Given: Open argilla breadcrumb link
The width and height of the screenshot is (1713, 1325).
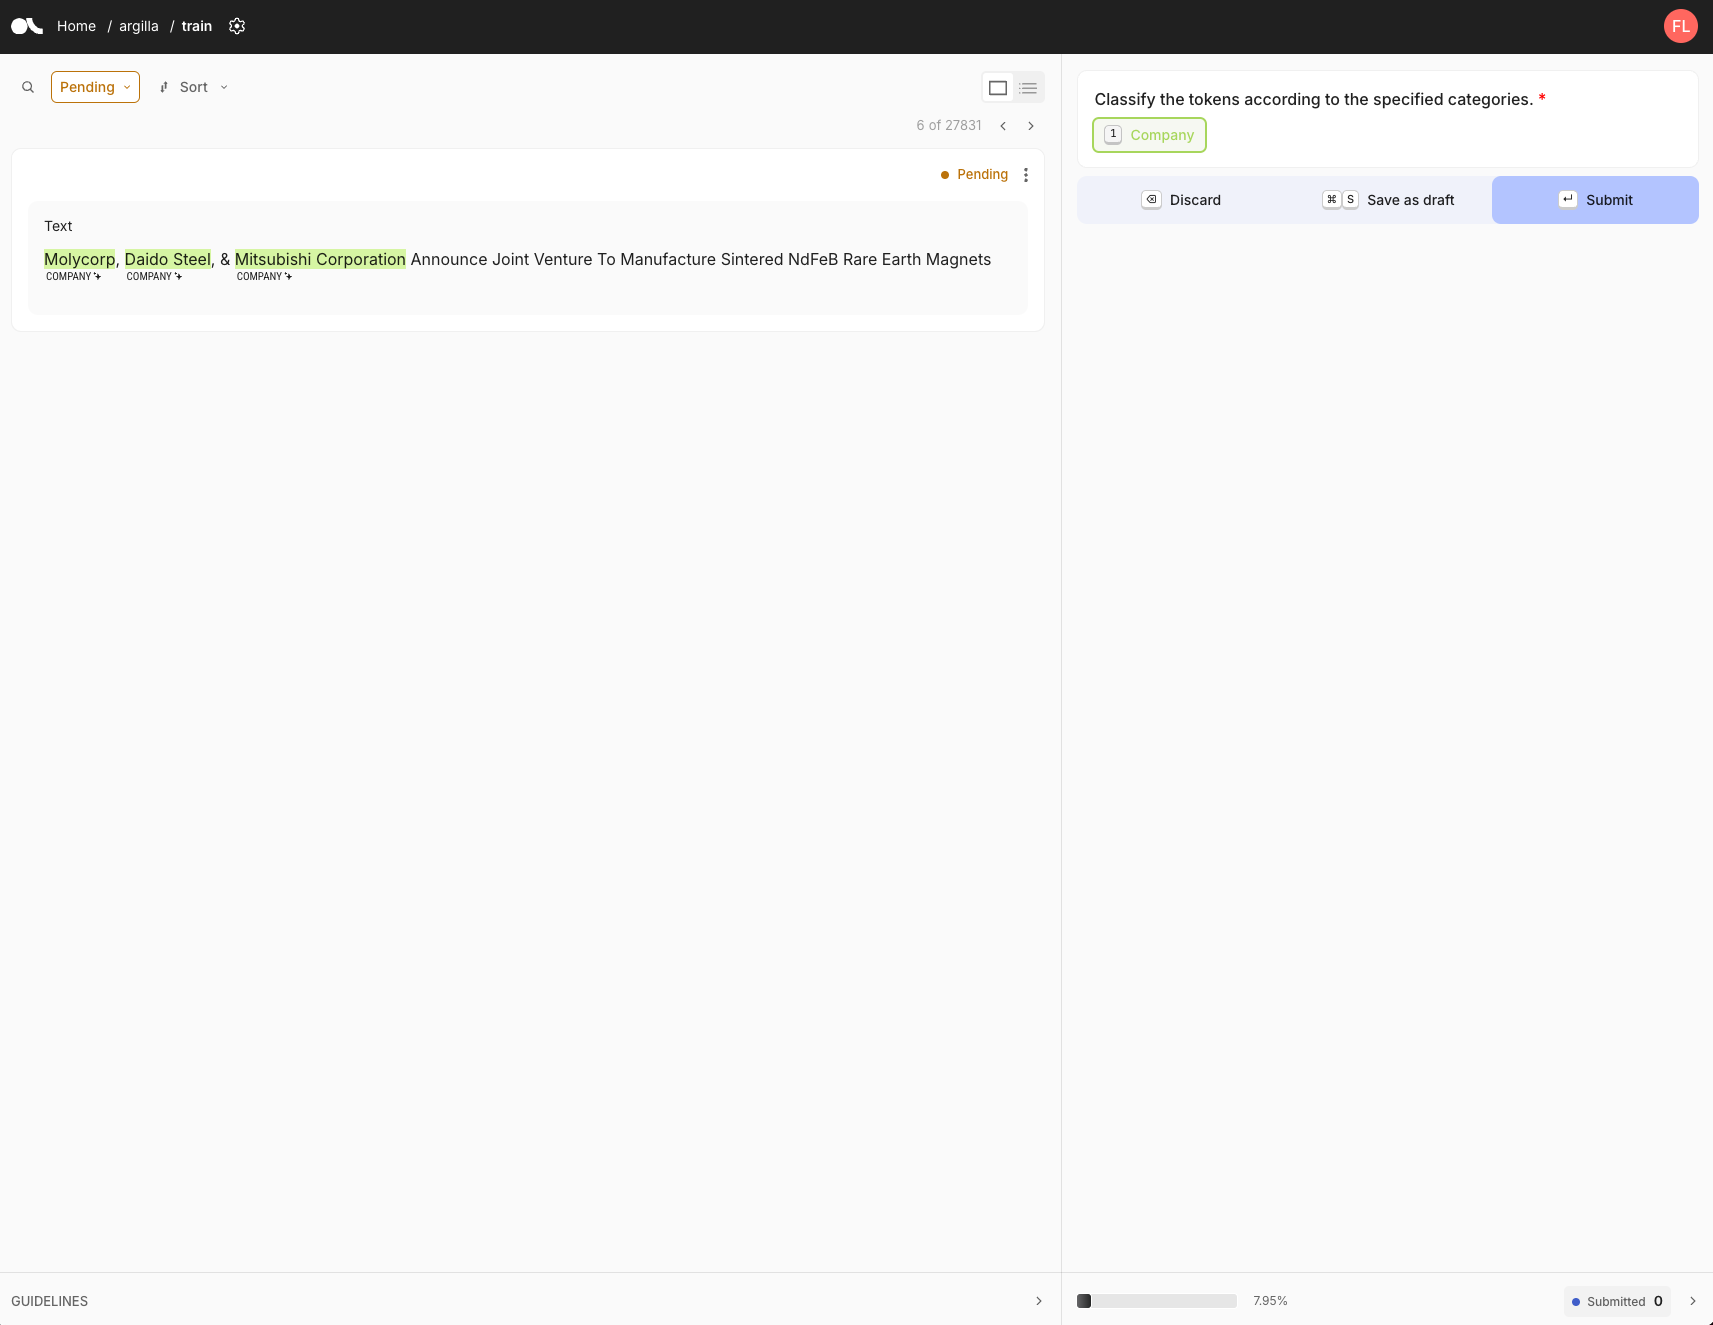Looking at the screenshot, I should (x=138, y=26).
